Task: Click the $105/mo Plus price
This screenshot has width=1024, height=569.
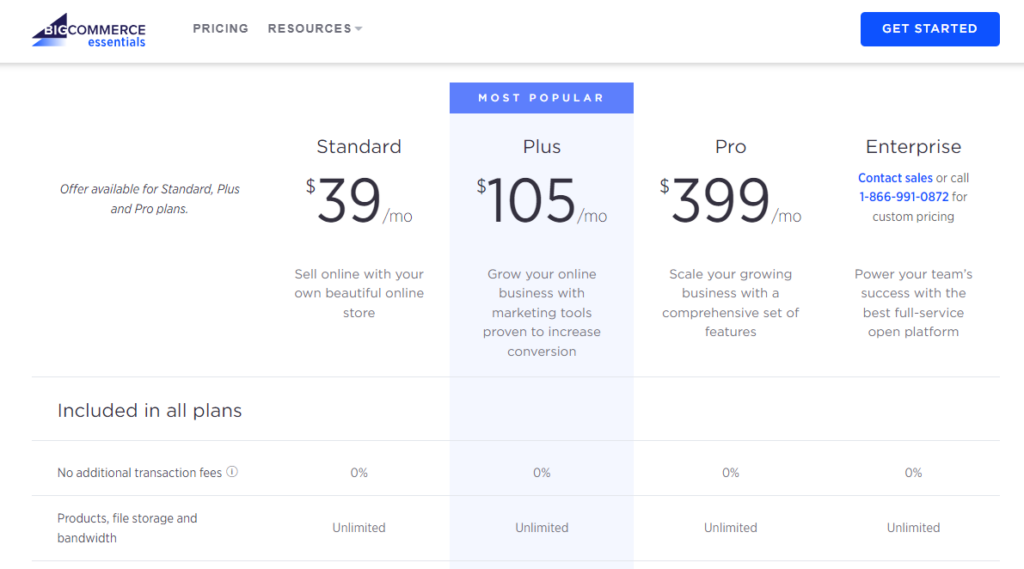Action: click(x=541, y=200)
